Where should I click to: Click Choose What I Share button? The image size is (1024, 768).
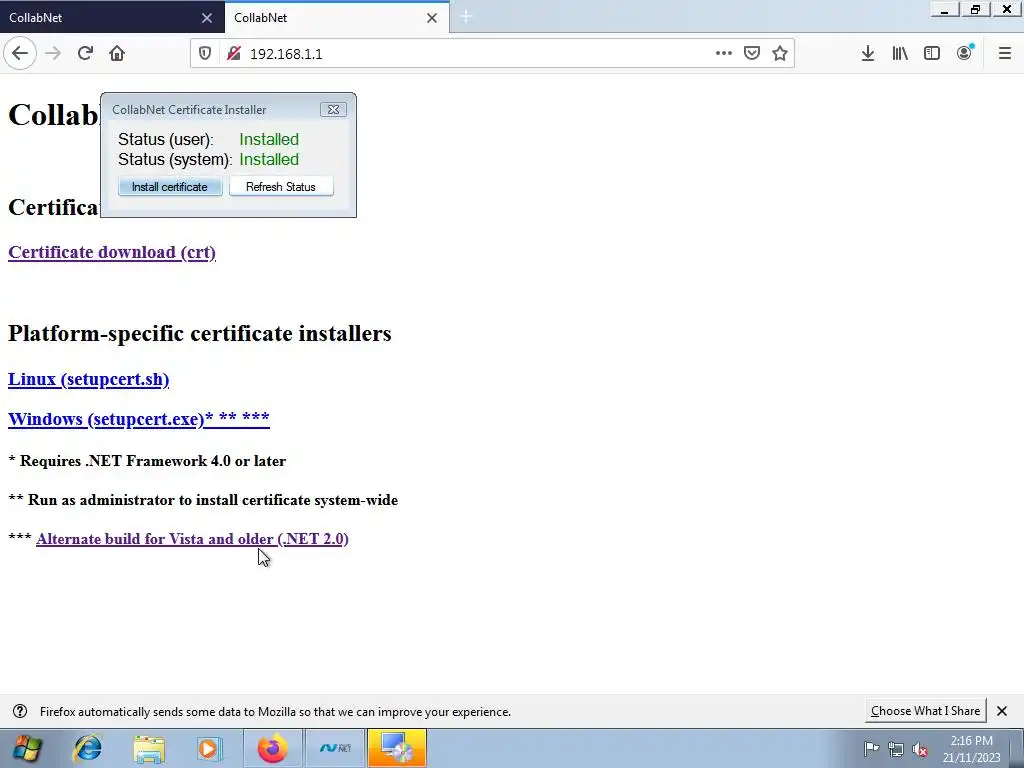tap(925, 711)
